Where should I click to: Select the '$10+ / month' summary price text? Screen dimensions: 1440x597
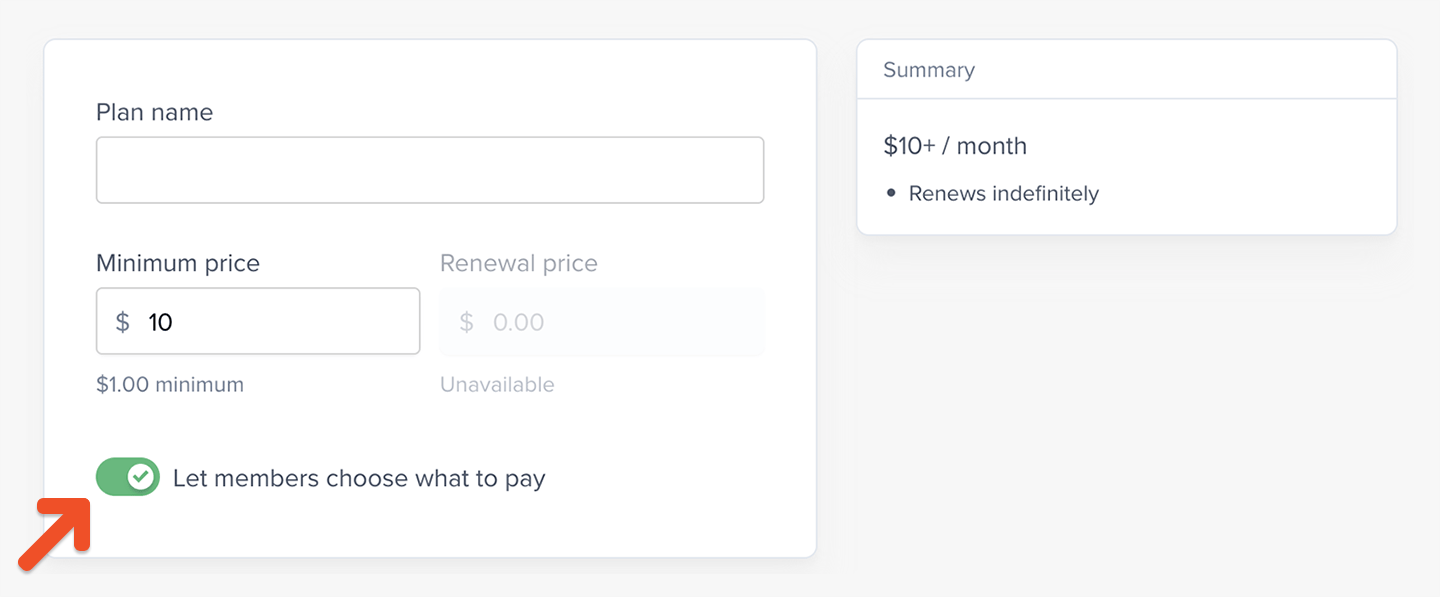point(955,146)
